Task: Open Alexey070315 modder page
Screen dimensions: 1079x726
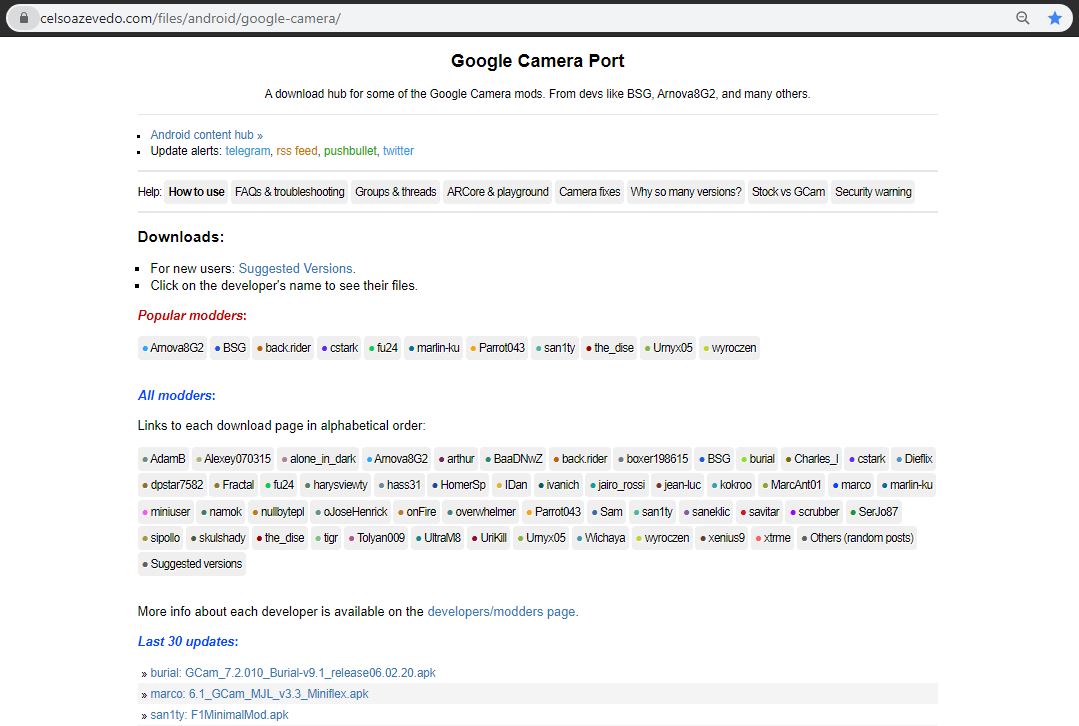Action: click(x=233, y=459)
